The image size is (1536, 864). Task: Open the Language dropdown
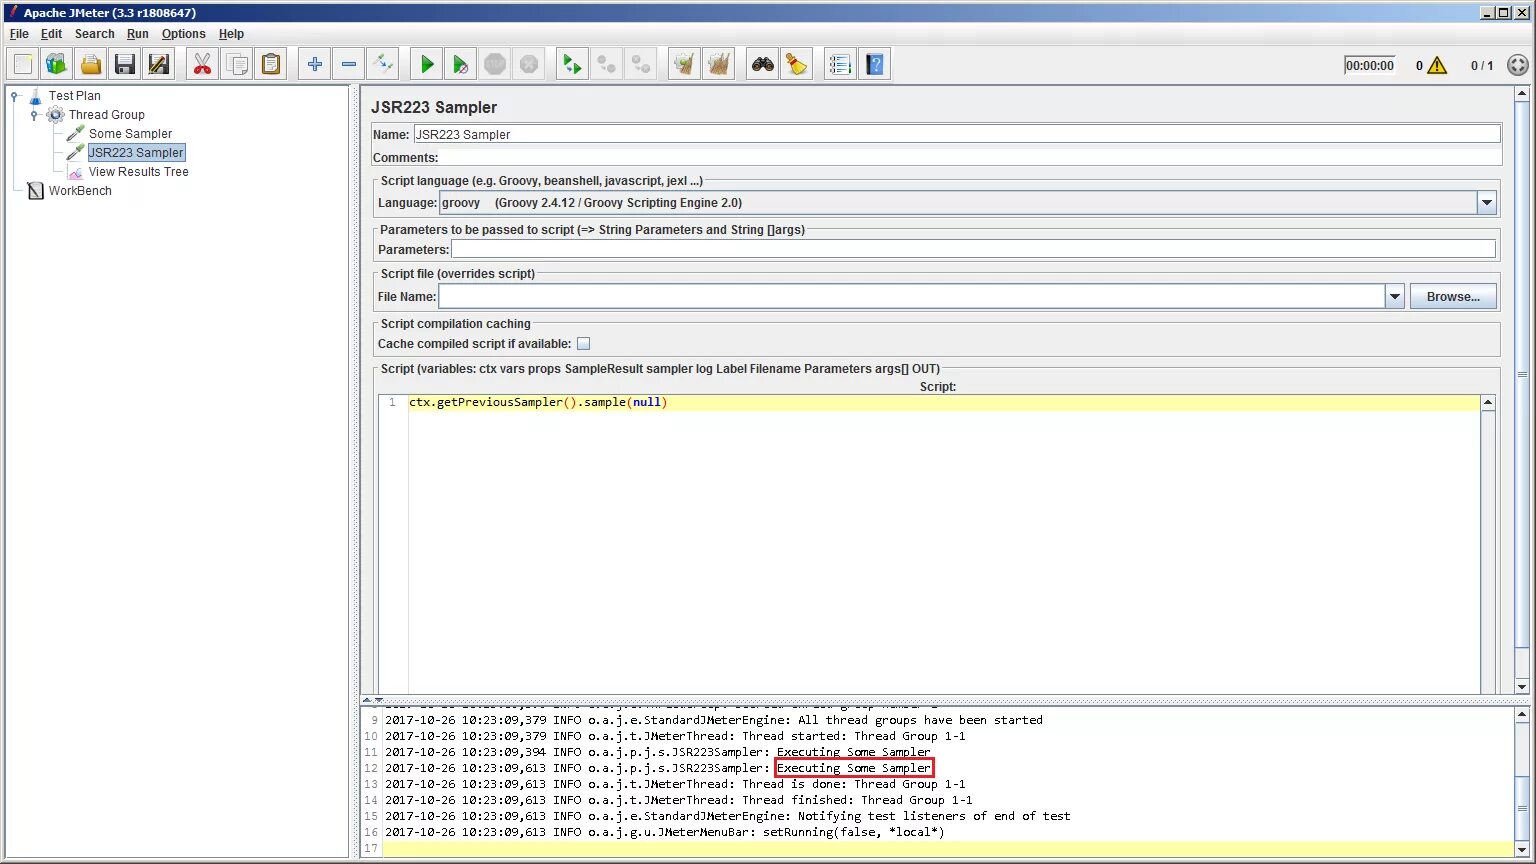(1487, 203)
